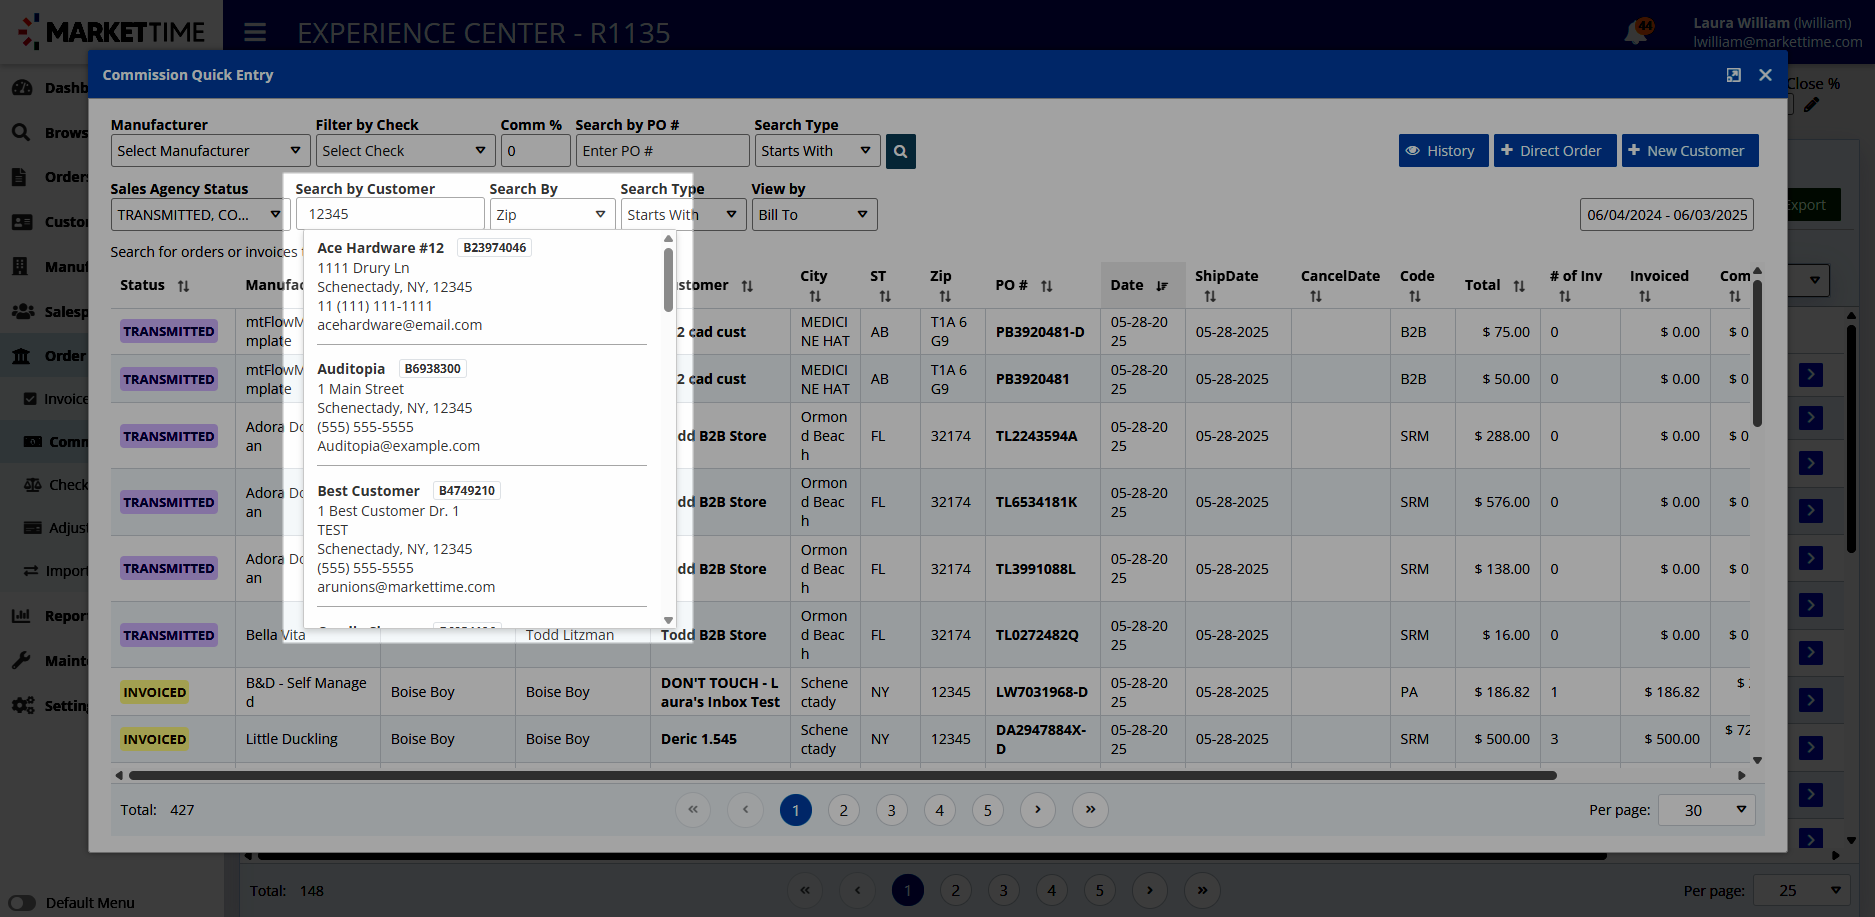The image size is (1875, 917).
Task: Sort by the Total column arrows
Action: pyautogui.click(x=1519, y=286)
